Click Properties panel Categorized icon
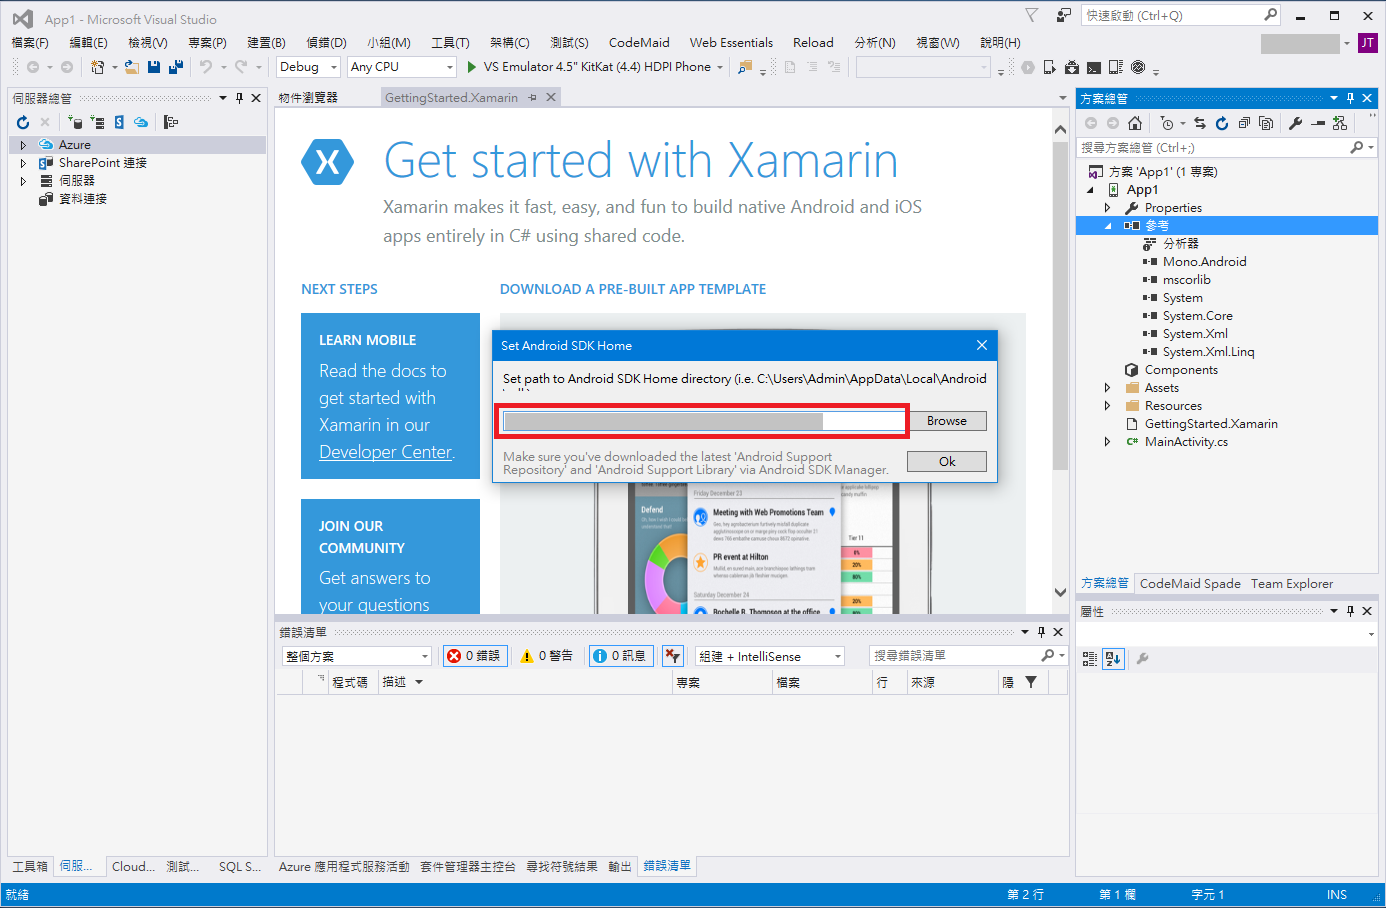The image size is (1386, 908). [1089, 658]
